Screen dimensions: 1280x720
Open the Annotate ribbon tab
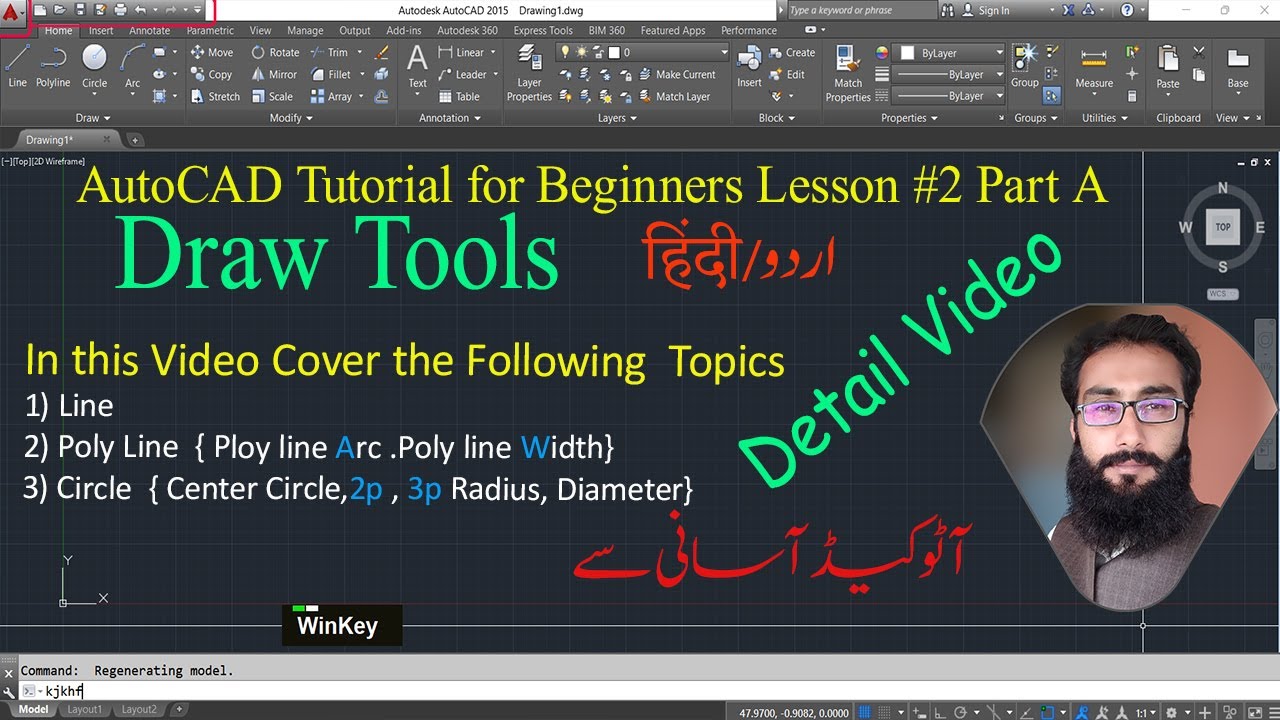(149, 31)
